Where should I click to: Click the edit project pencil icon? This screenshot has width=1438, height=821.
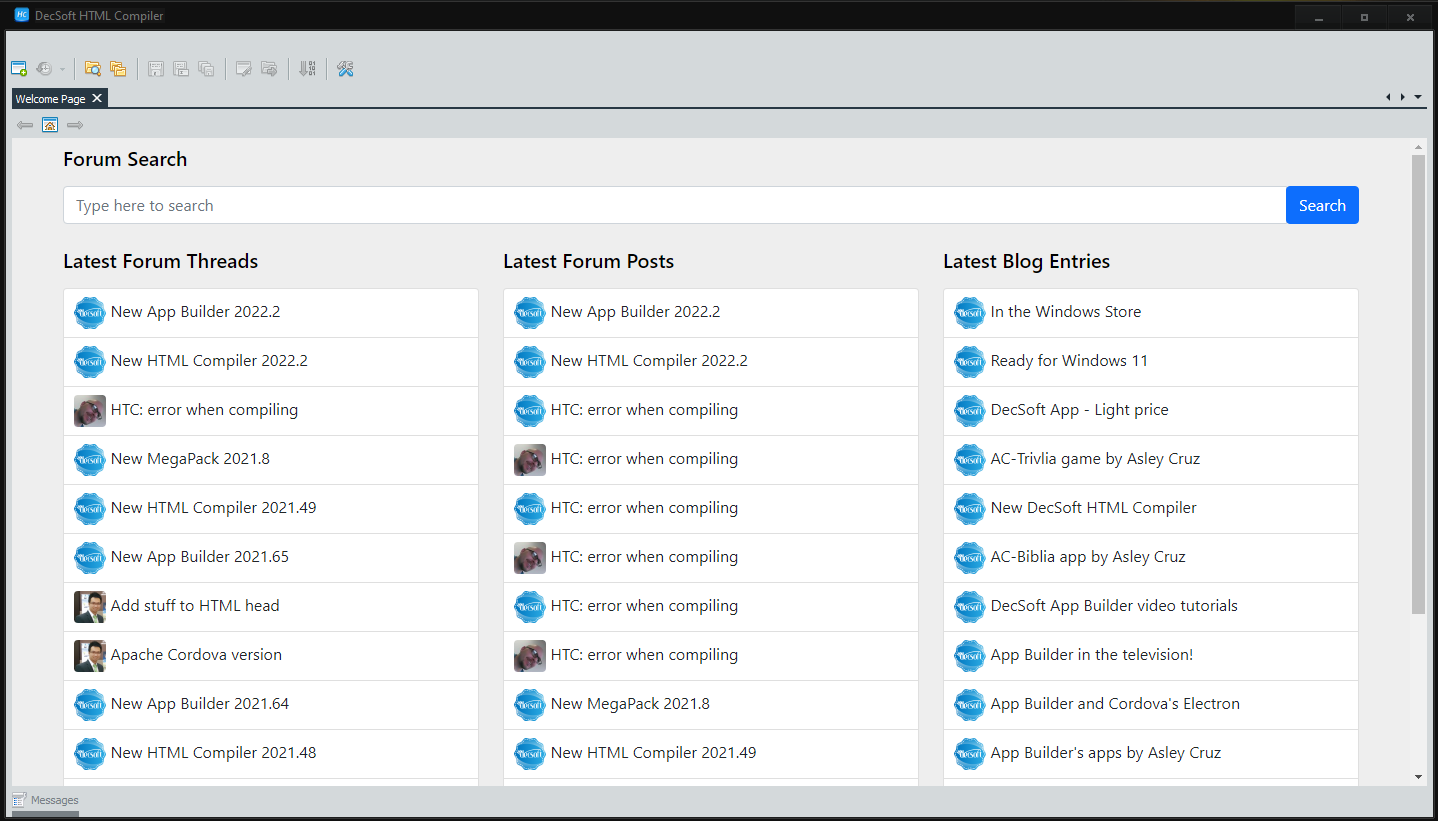pyautogui.click(x=243, y=69)
